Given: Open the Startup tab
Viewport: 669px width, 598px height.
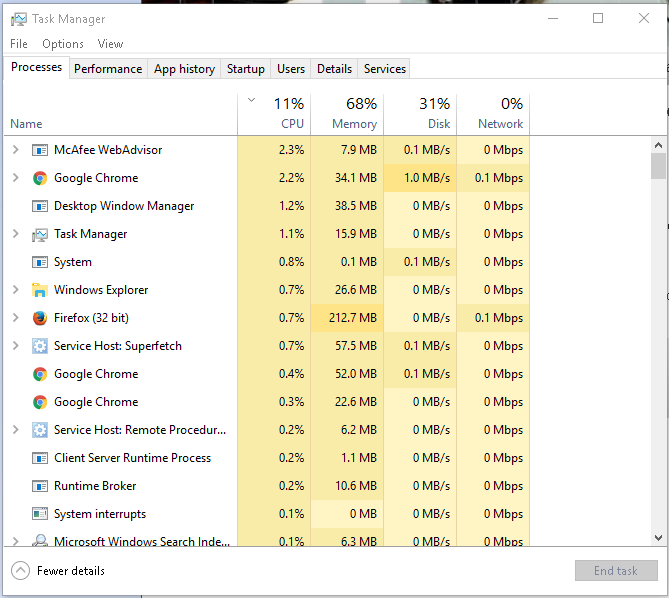Looking at the screenshot, I should point(246,69).
